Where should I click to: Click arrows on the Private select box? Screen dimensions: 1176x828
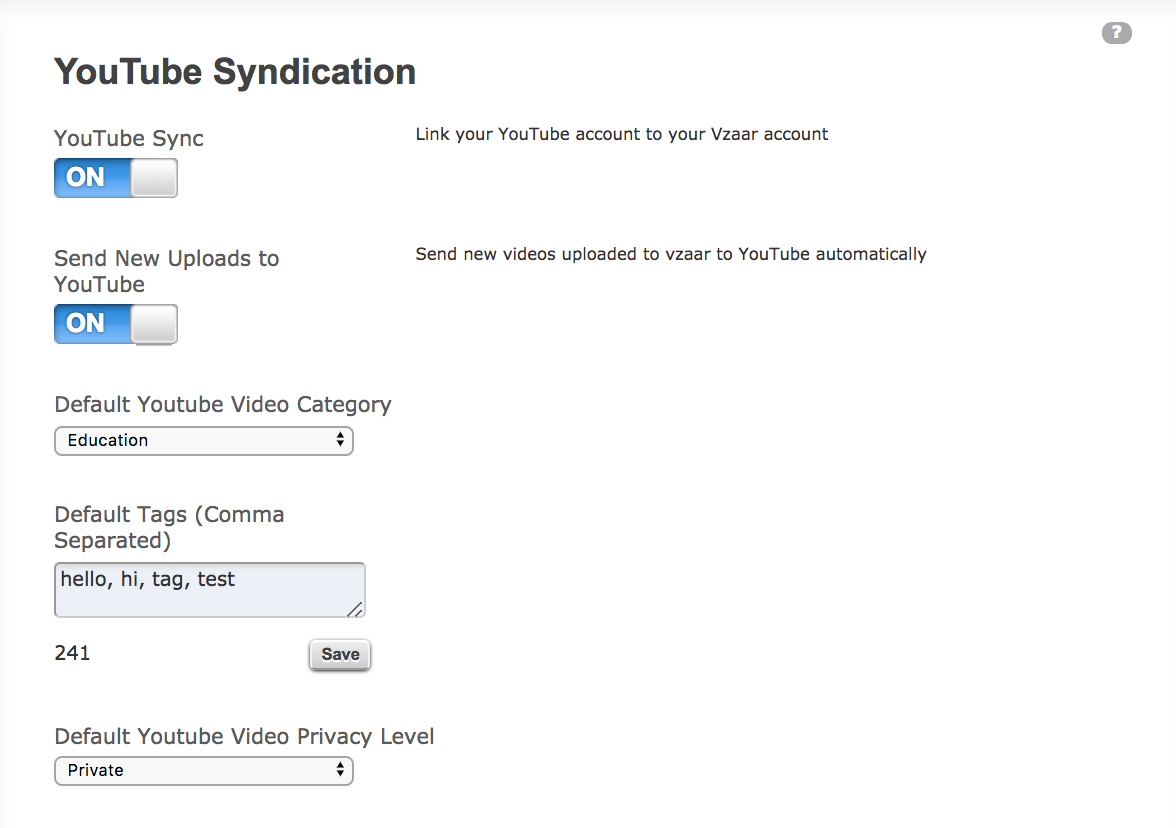340,770
